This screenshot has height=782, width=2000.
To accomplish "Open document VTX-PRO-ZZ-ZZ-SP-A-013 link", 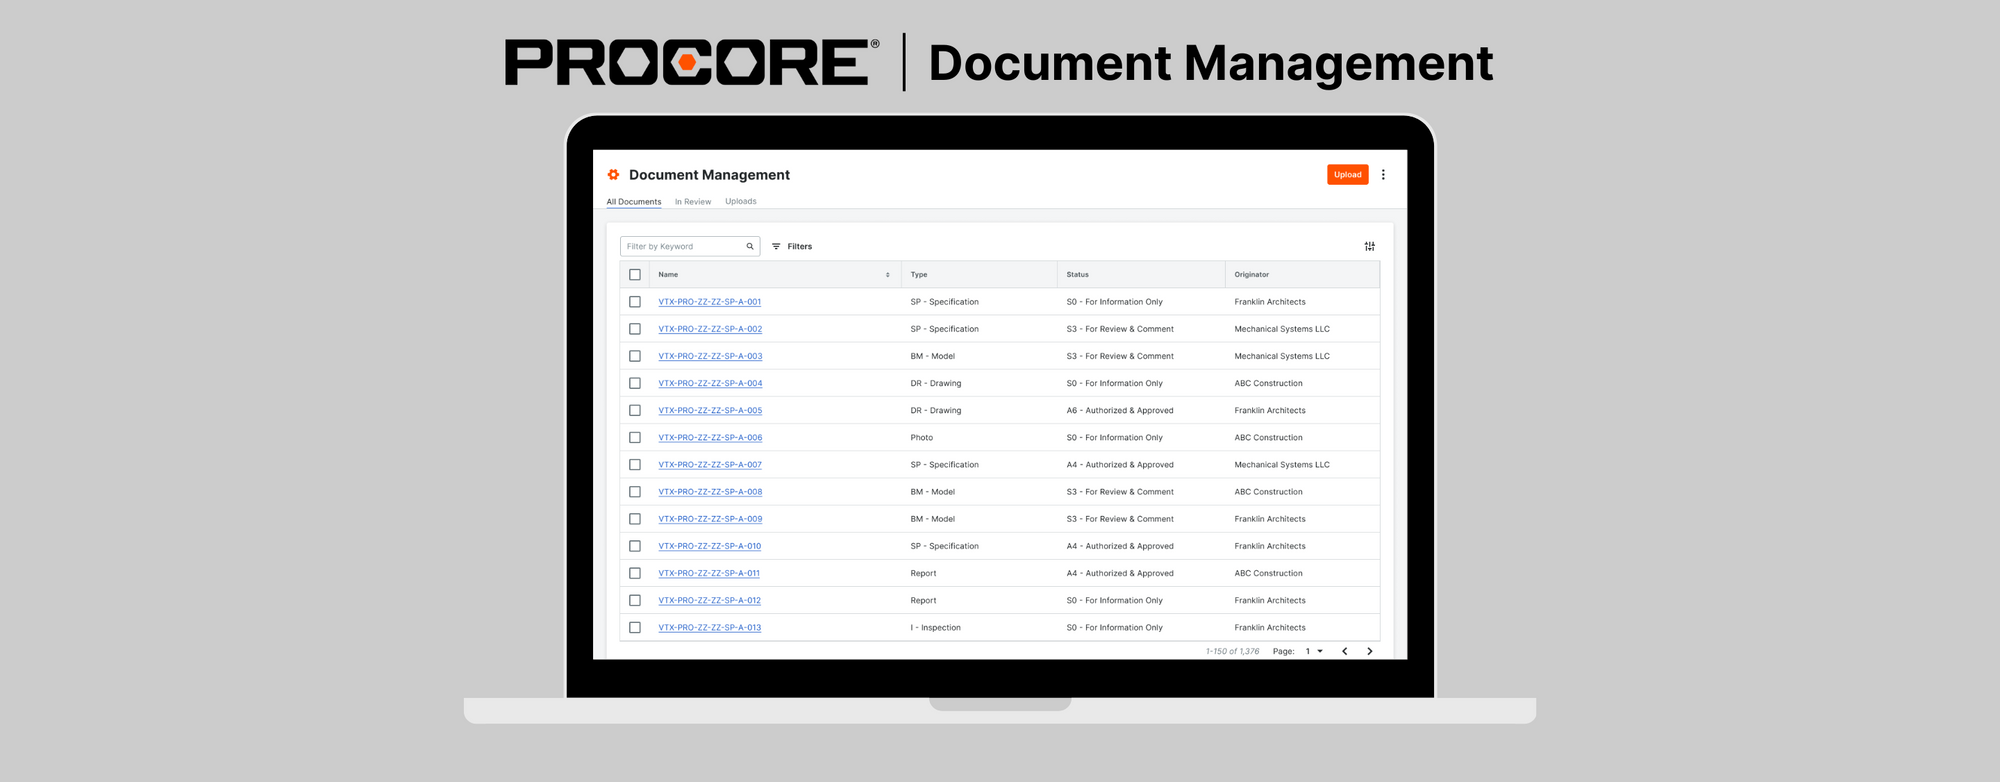I will (x=710, y=627).
